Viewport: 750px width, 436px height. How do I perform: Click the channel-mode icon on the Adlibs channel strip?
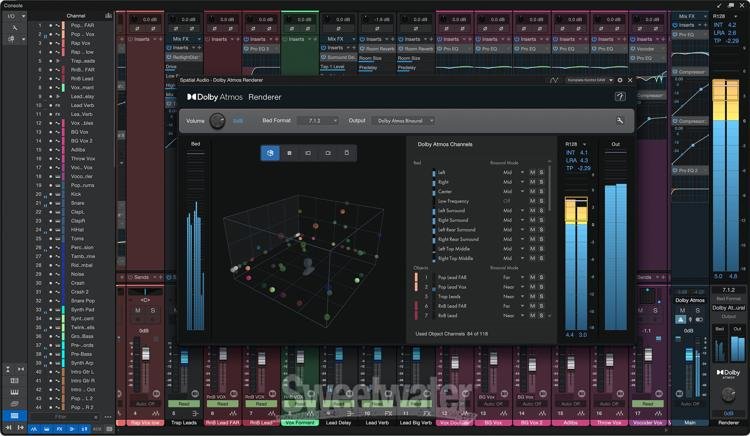[x=581, y=413]
